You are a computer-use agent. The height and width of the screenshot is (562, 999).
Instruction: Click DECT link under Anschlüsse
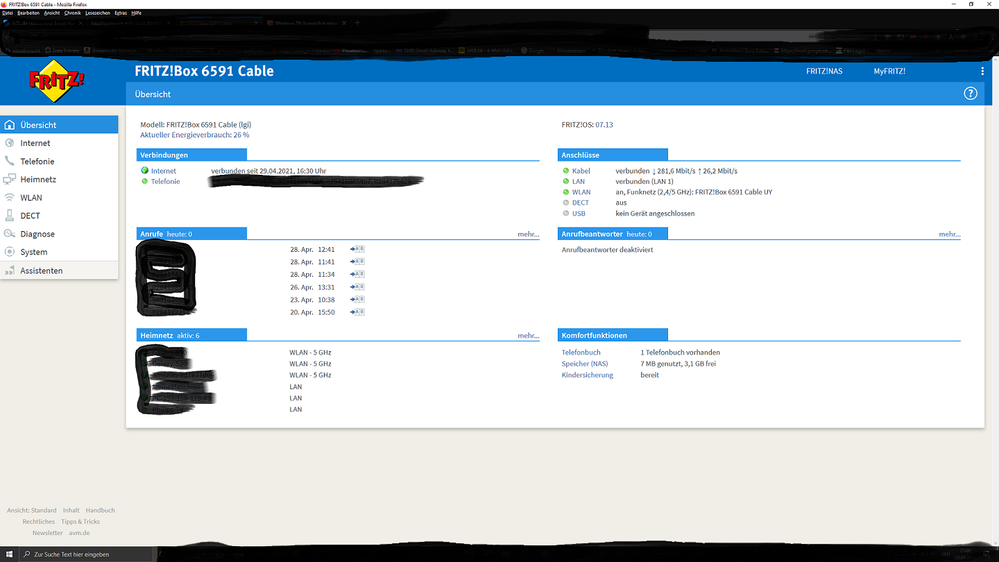click(x=580, y=203)
